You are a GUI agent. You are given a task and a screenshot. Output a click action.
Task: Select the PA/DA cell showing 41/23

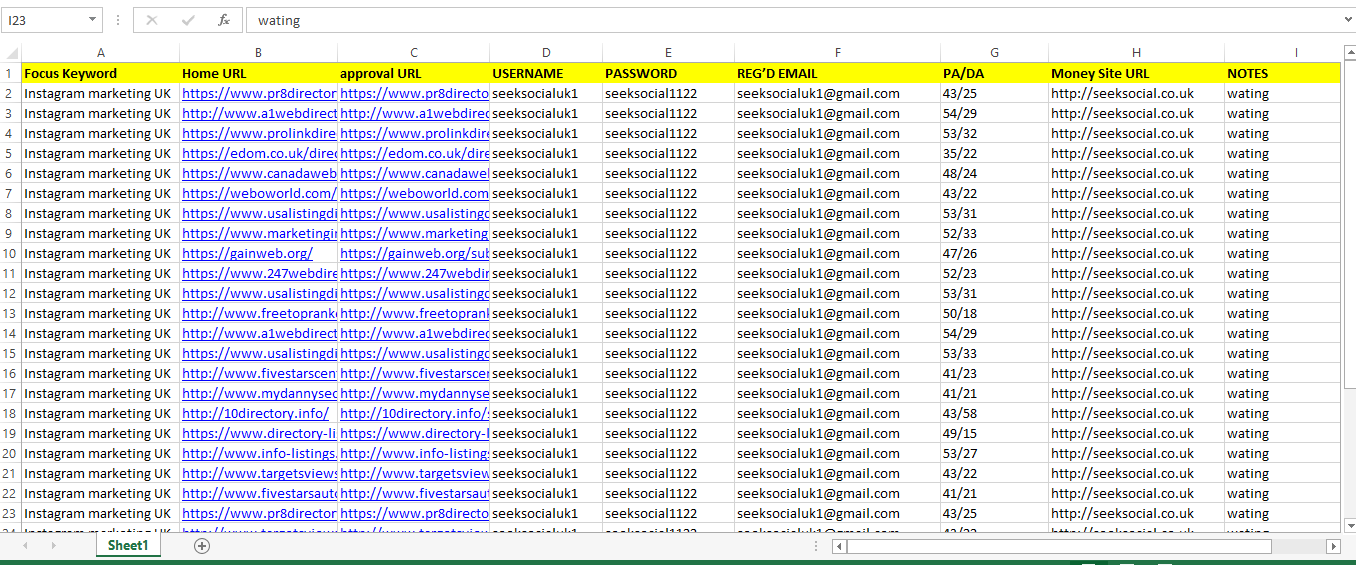(994, 373)
